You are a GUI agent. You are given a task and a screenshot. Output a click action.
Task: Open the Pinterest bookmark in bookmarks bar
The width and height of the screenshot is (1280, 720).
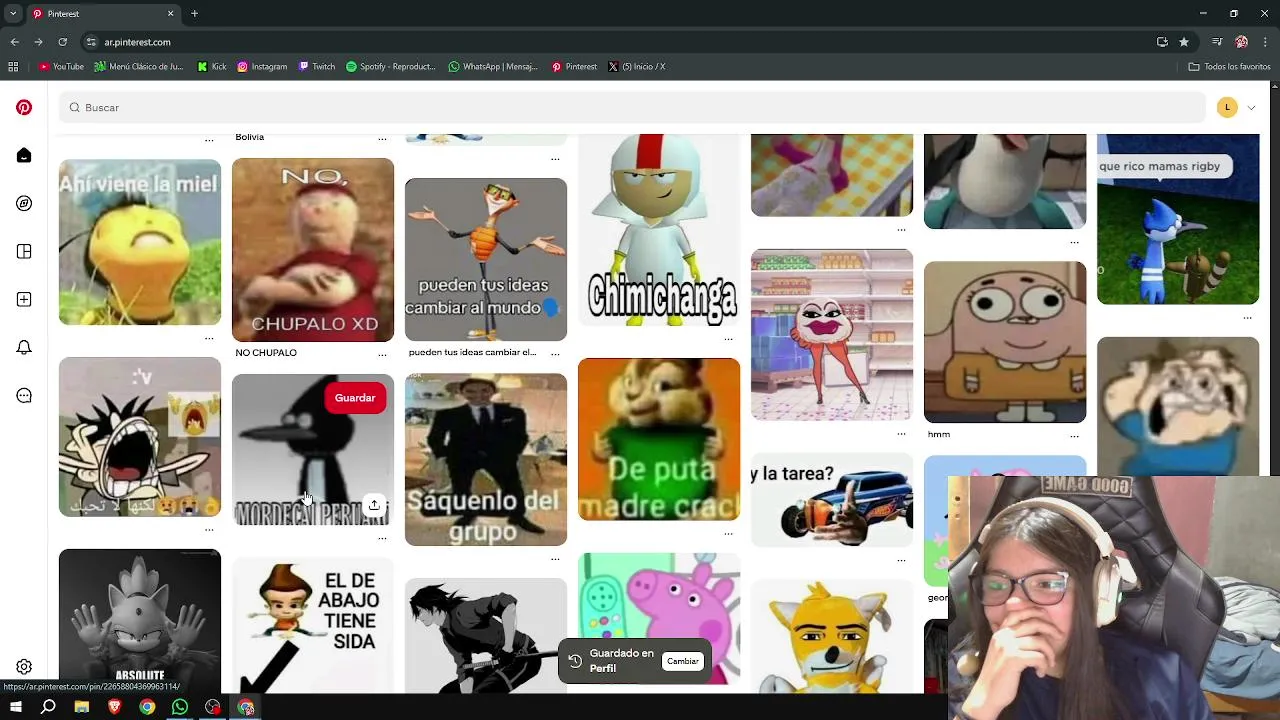tap(574, 67)
